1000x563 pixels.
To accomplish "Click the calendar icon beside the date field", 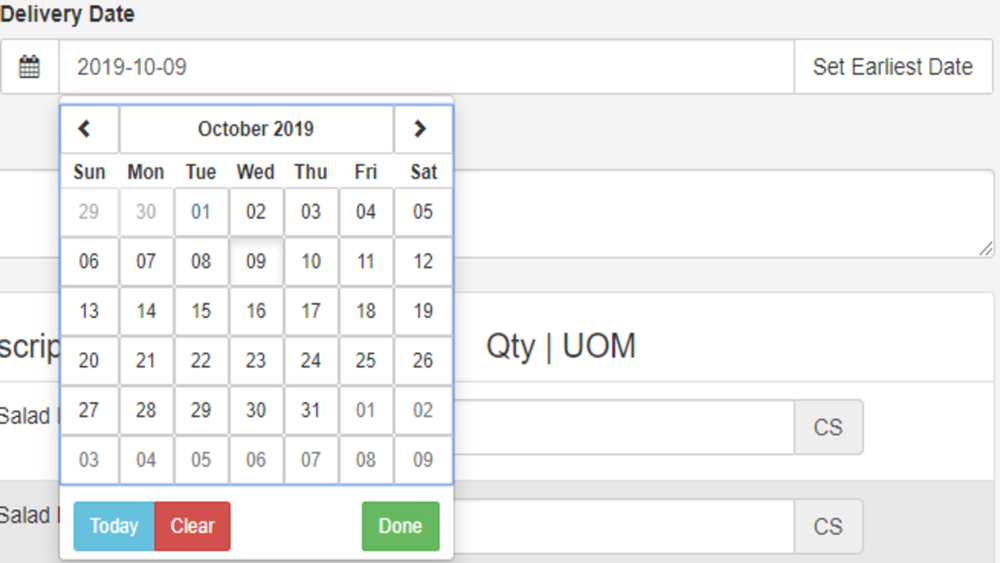I will 29,67.
